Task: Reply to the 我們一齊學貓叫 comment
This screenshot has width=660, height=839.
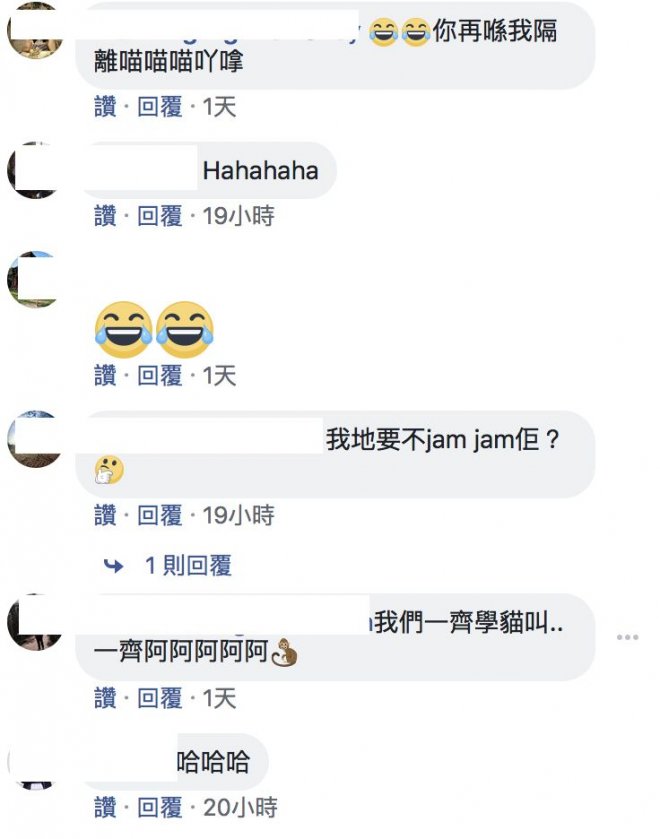Action: coord(160,698)
